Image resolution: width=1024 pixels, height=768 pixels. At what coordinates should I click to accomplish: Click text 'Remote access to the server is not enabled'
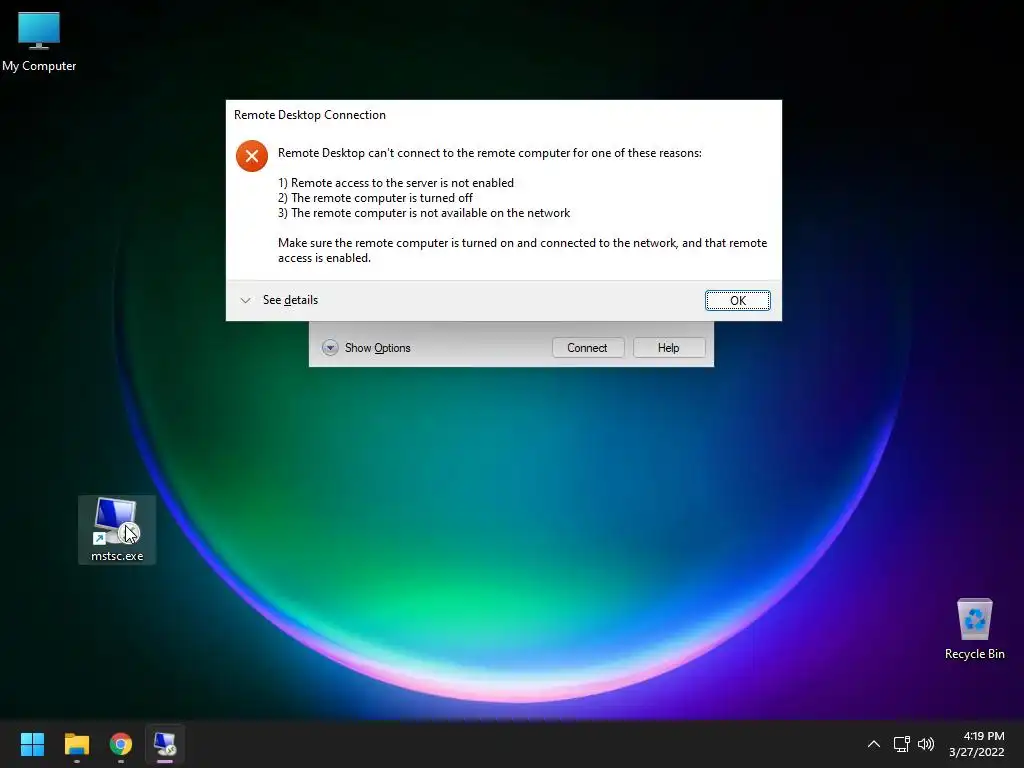click(x=402, y=183)
